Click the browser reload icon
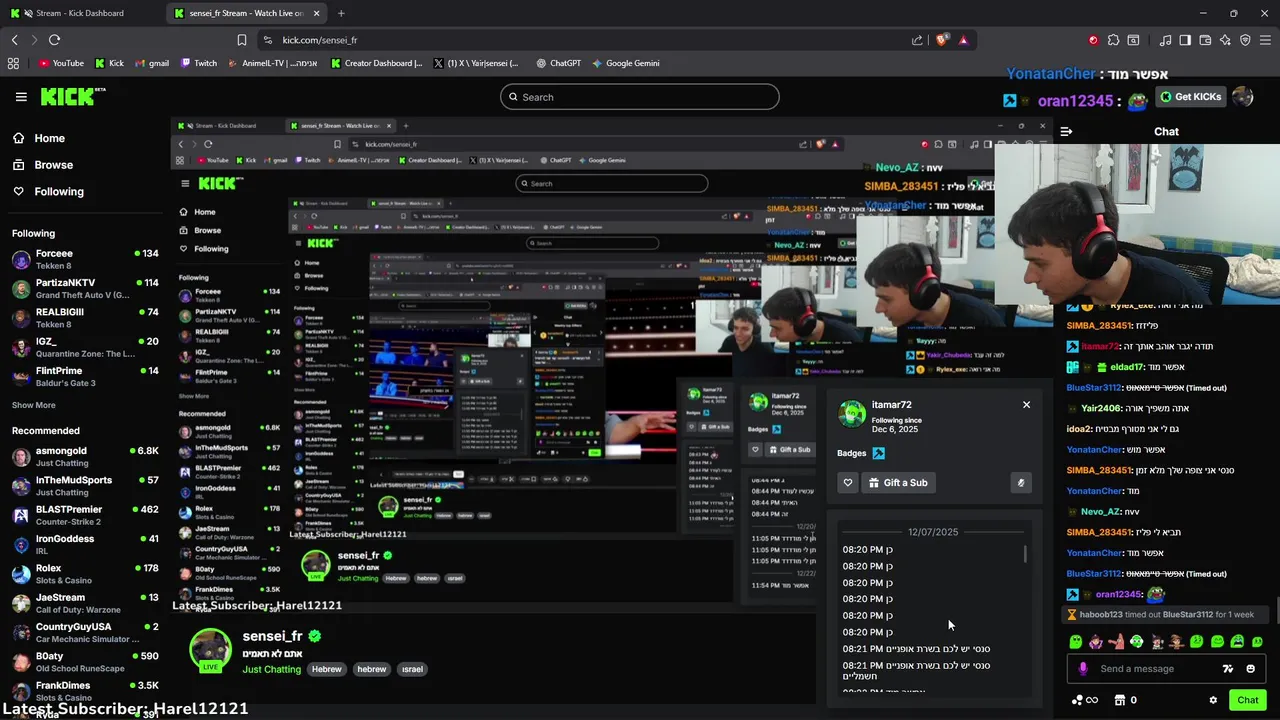Image resolution: width=1280 pixels, height=720 pixels. (x=54, y=40)
